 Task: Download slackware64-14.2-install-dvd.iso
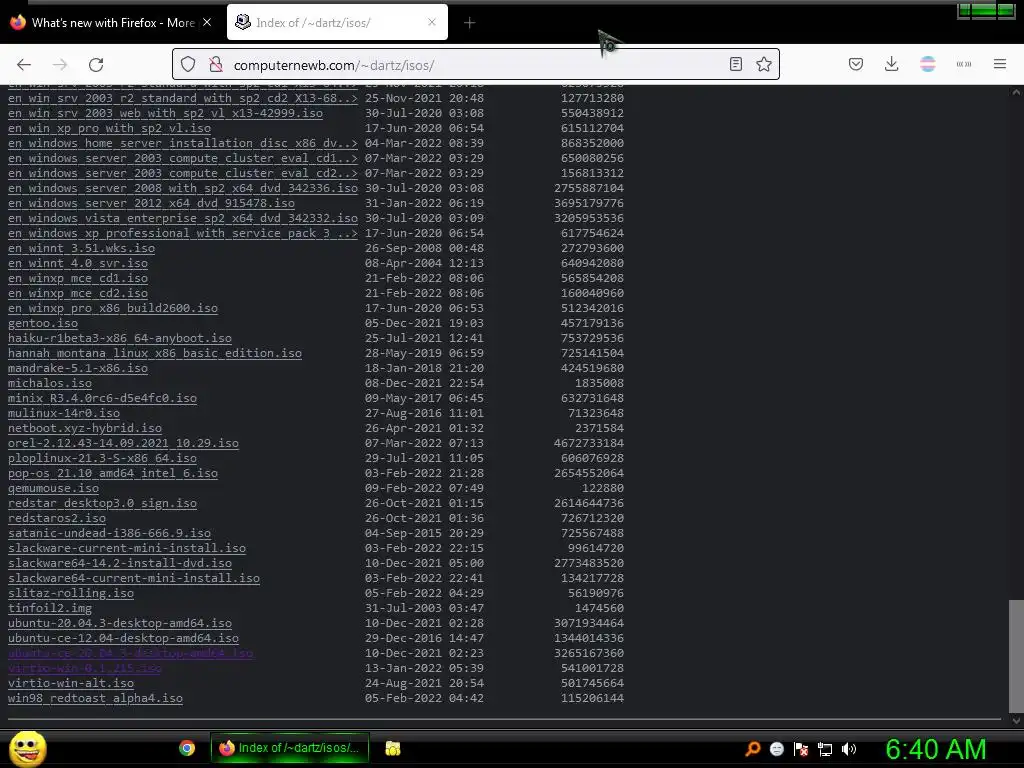point(120,564)
